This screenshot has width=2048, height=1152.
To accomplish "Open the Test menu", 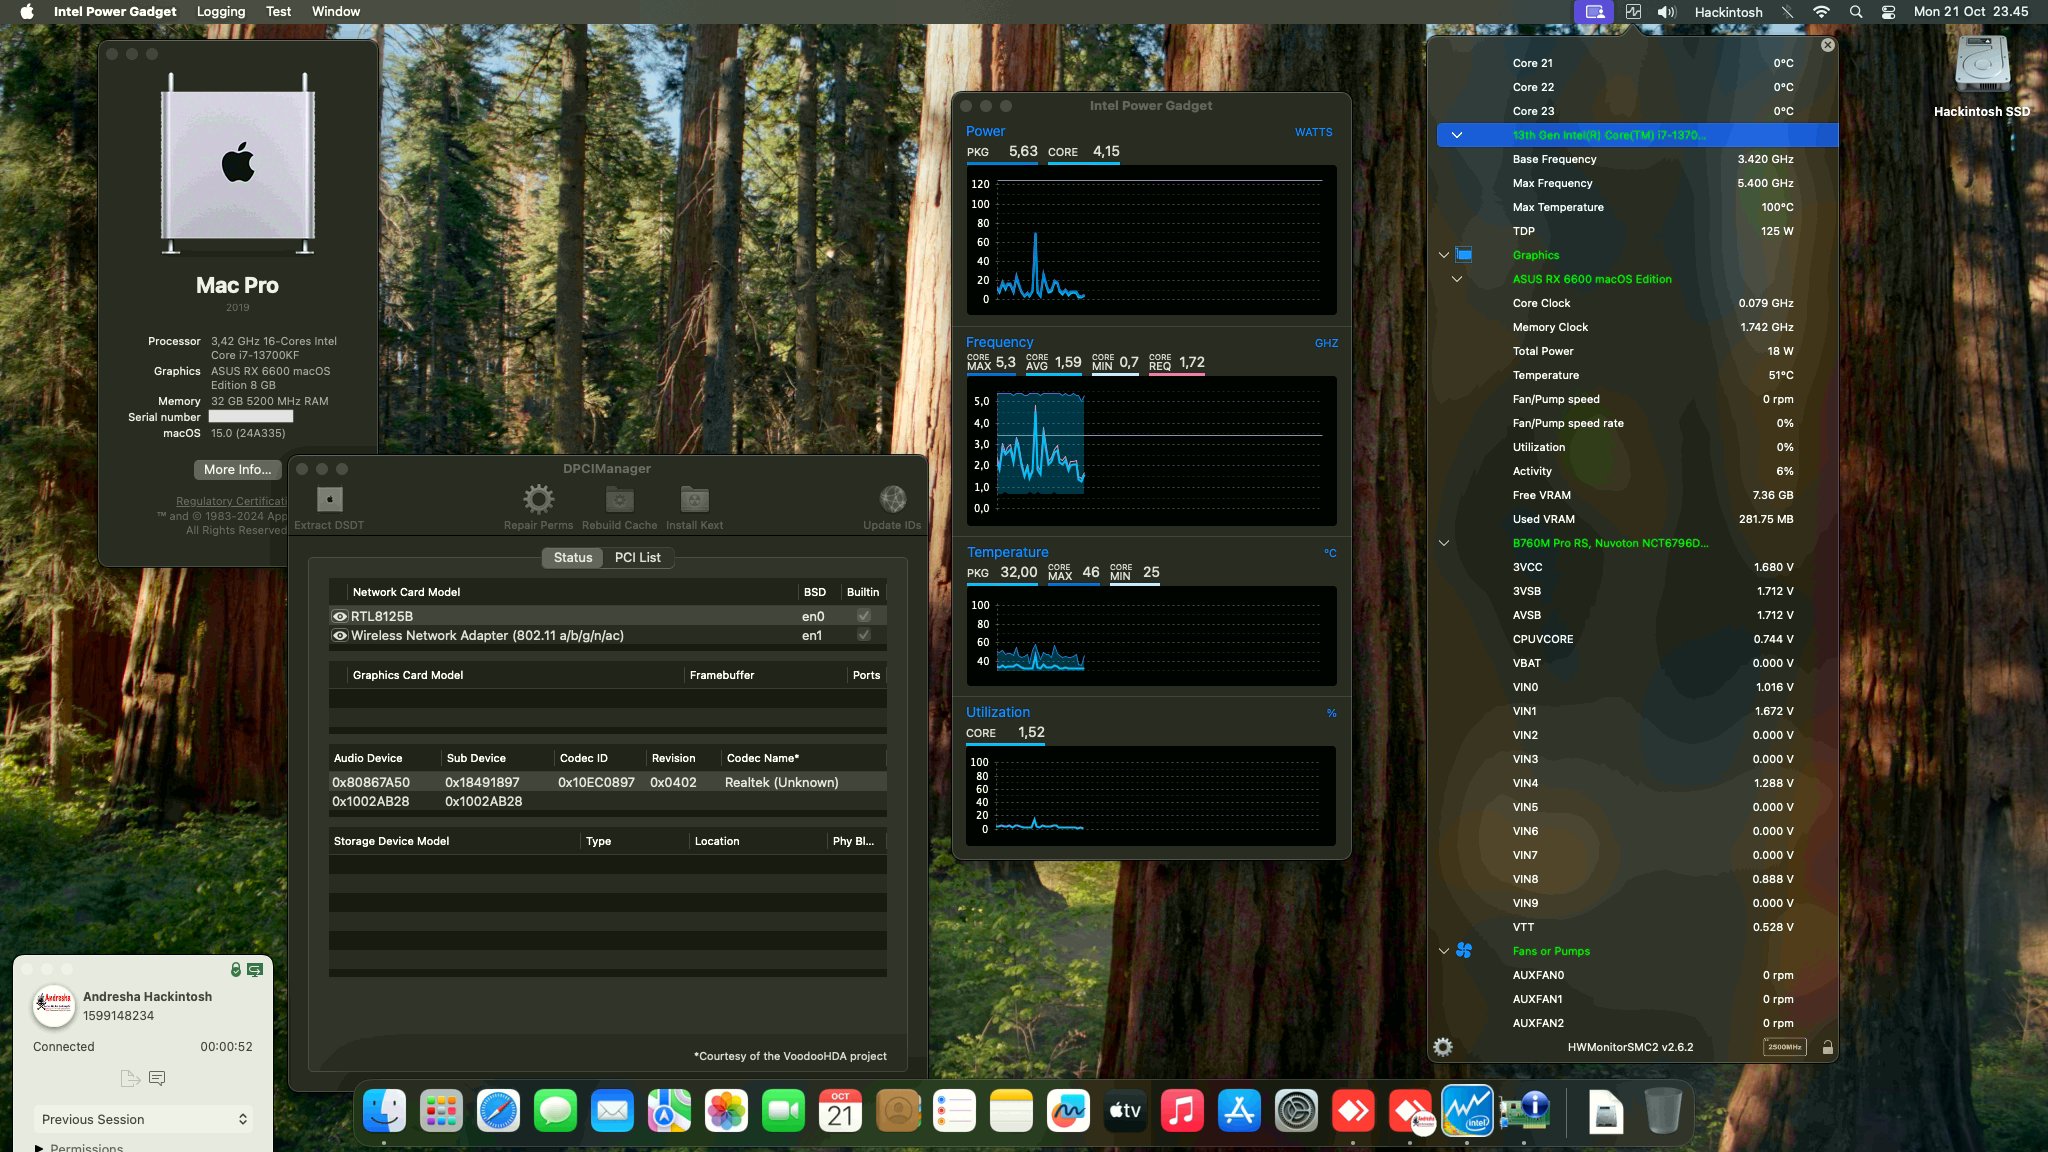I will (278, 12).
